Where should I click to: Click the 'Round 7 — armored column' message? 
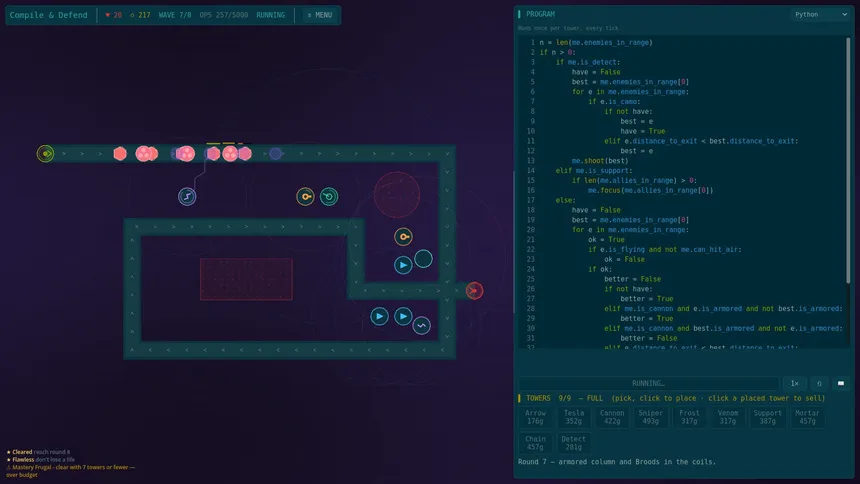617,462
